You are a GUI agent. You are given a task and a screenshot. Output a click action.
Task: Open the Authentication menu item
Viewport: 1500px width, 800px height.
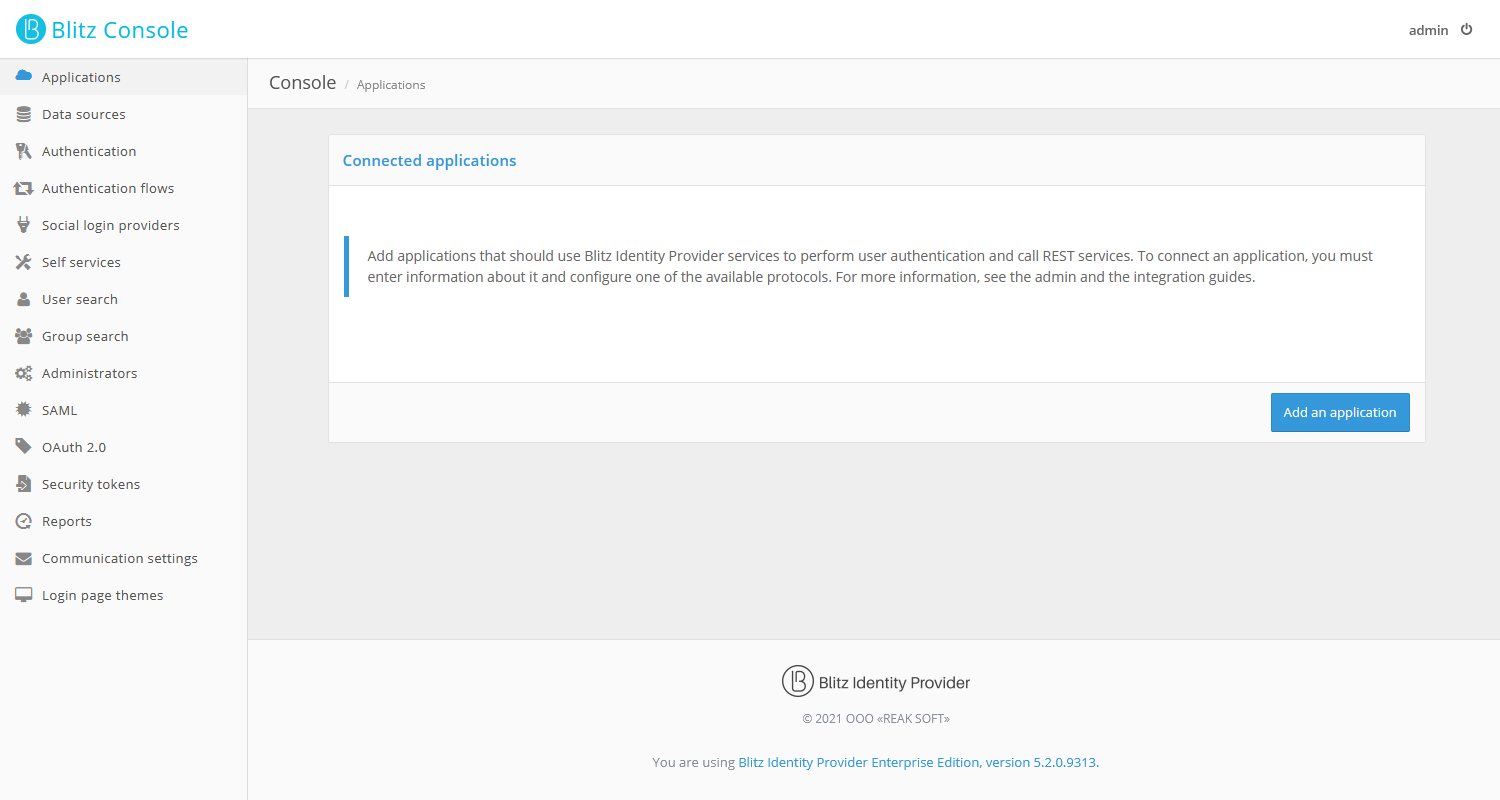[x=124, y=151]
